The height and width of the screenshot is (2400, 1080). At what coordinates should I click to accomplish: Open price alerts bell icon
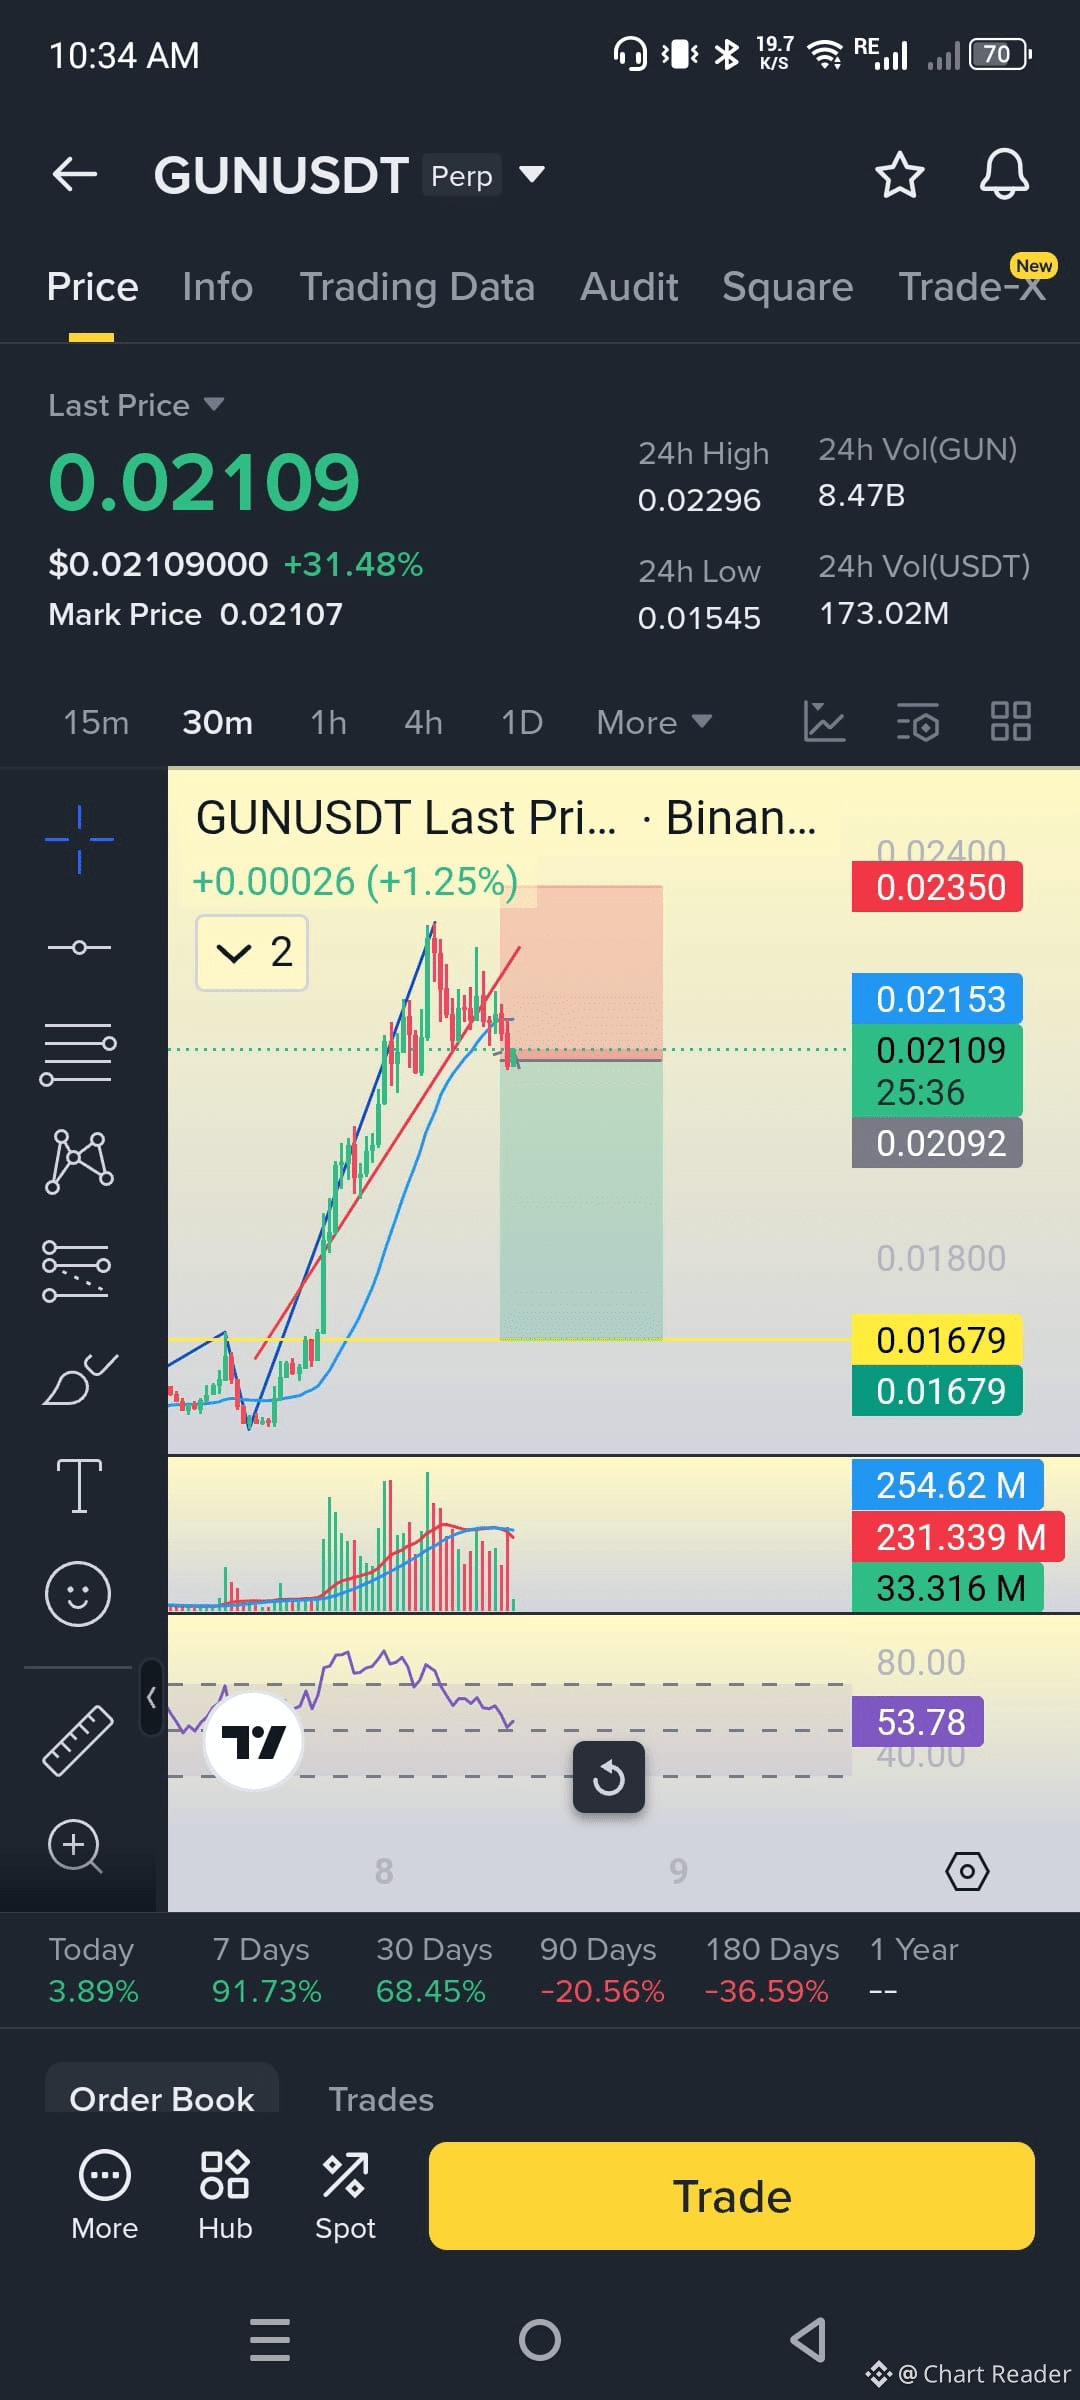click(1004, 175)
